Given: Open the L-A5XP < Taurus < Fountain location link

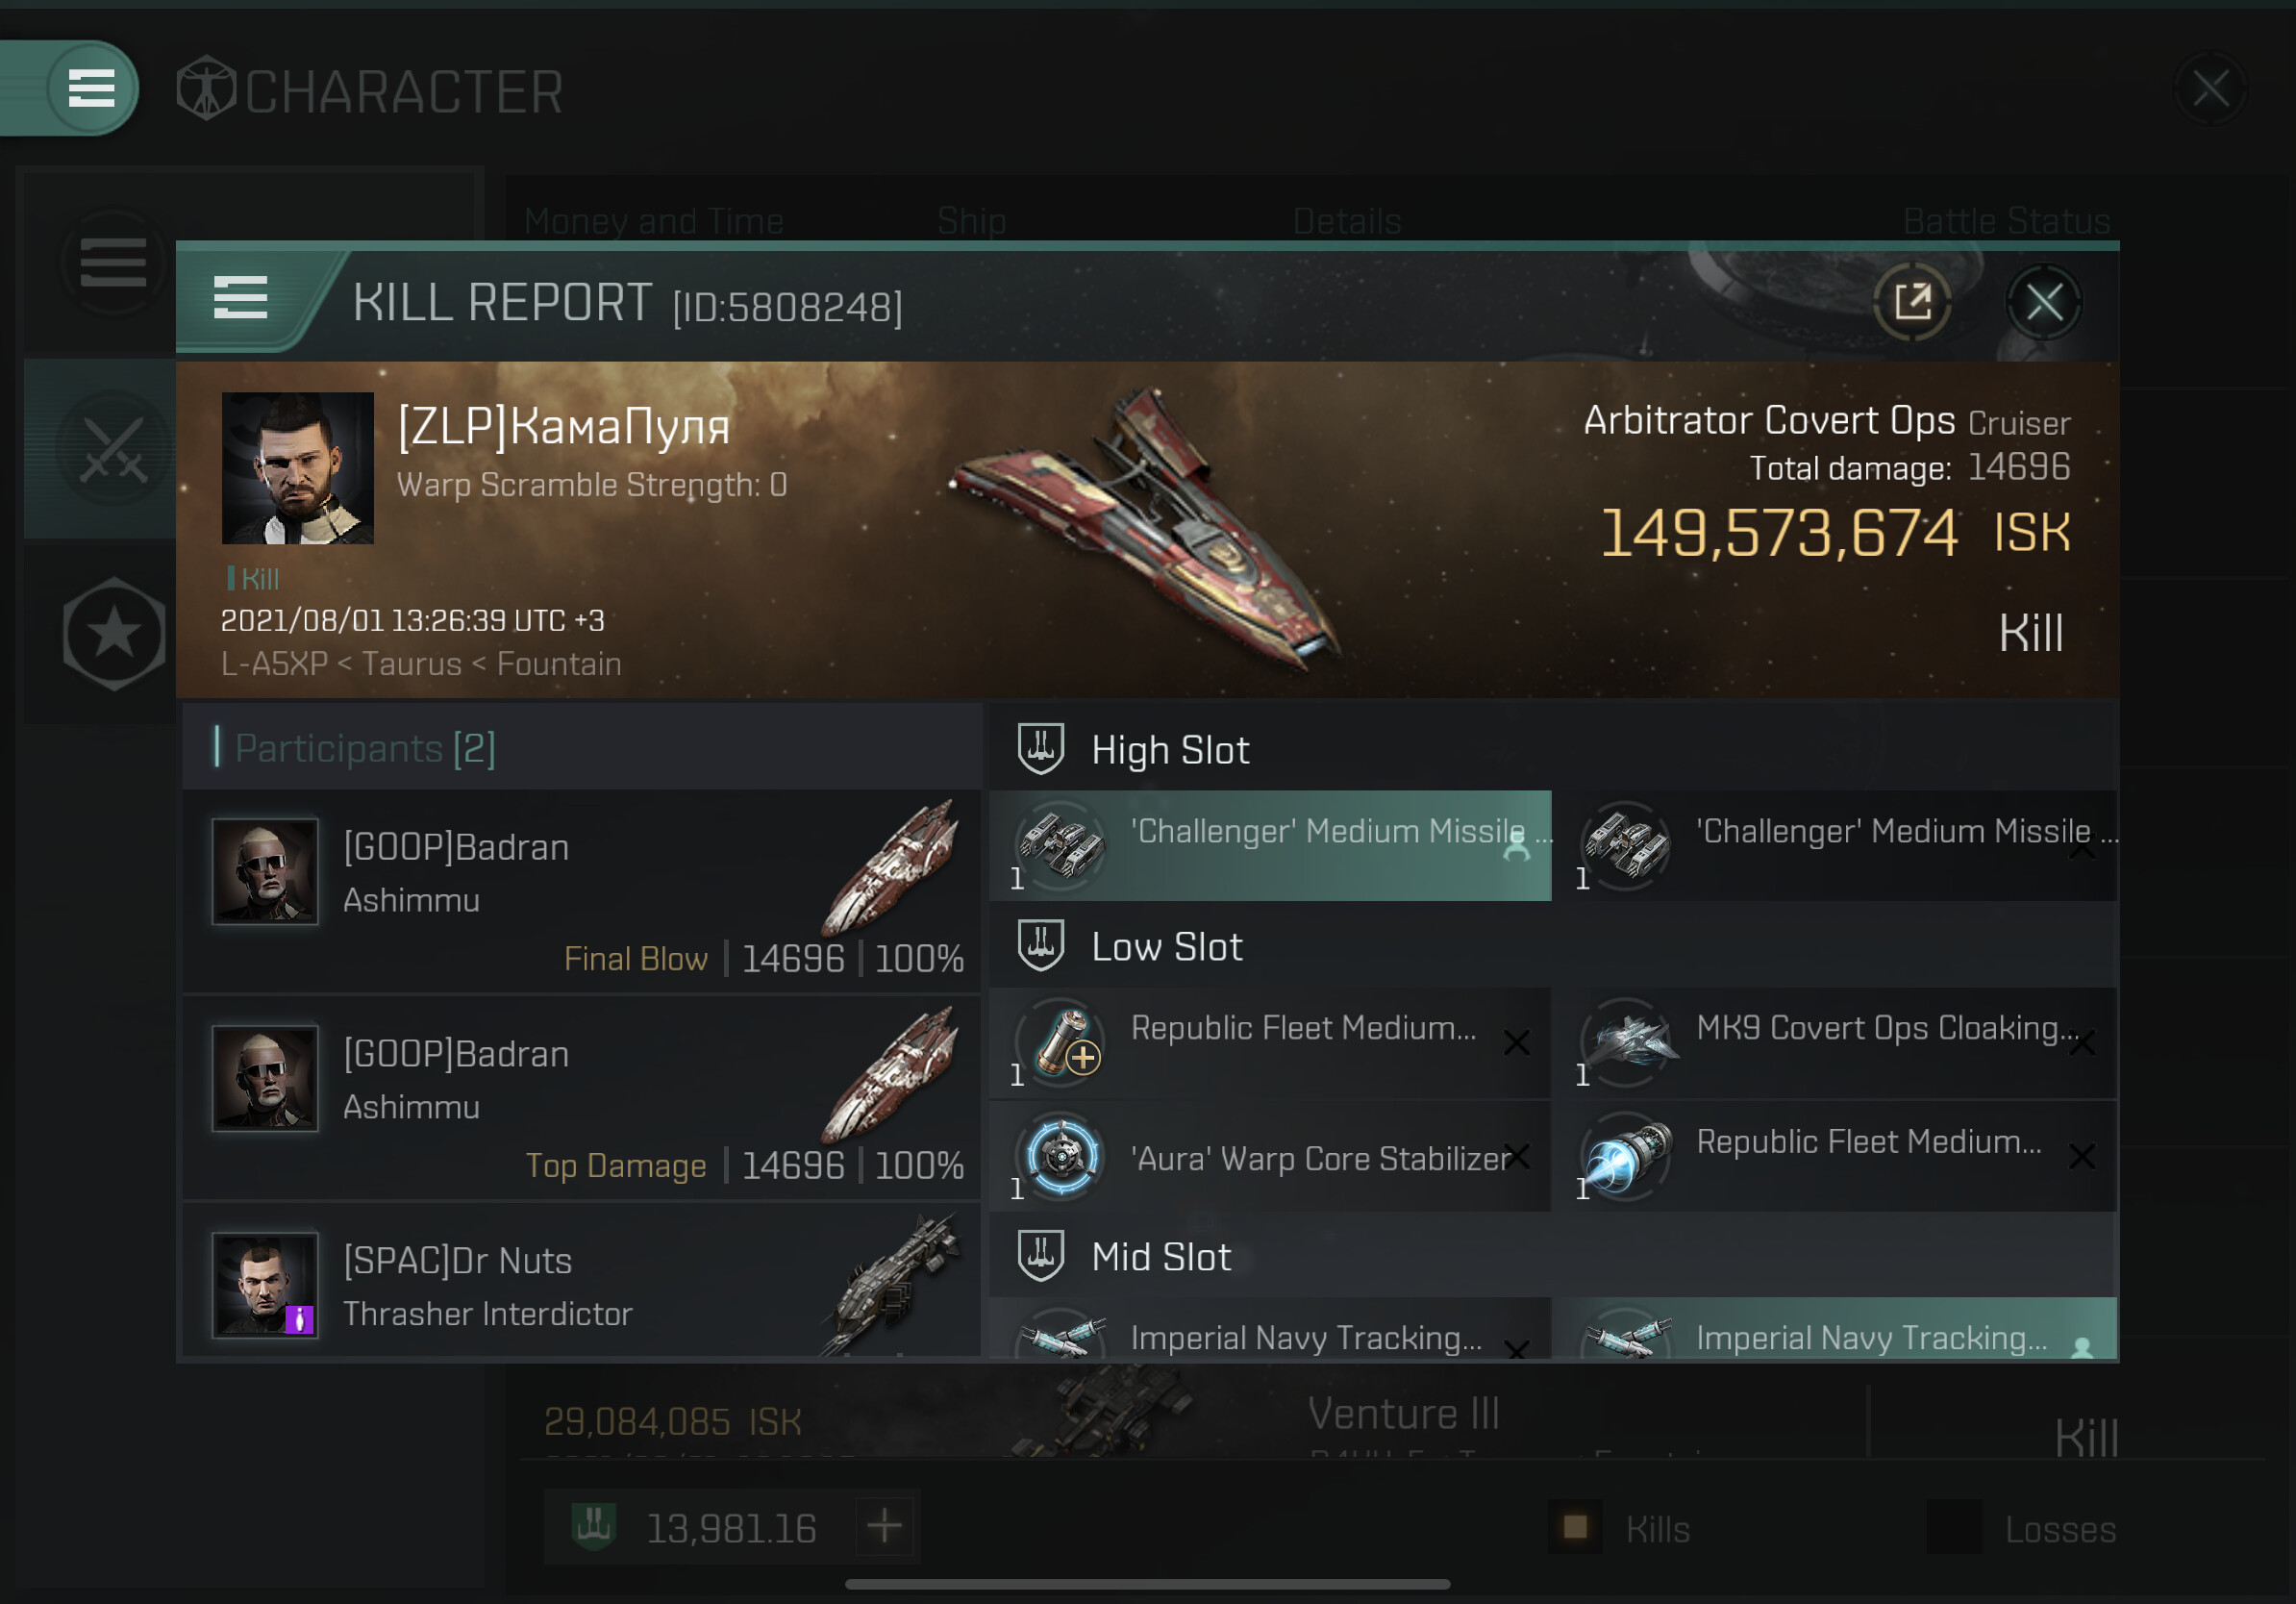Looking at the screenshot, I should click(421, 664).
